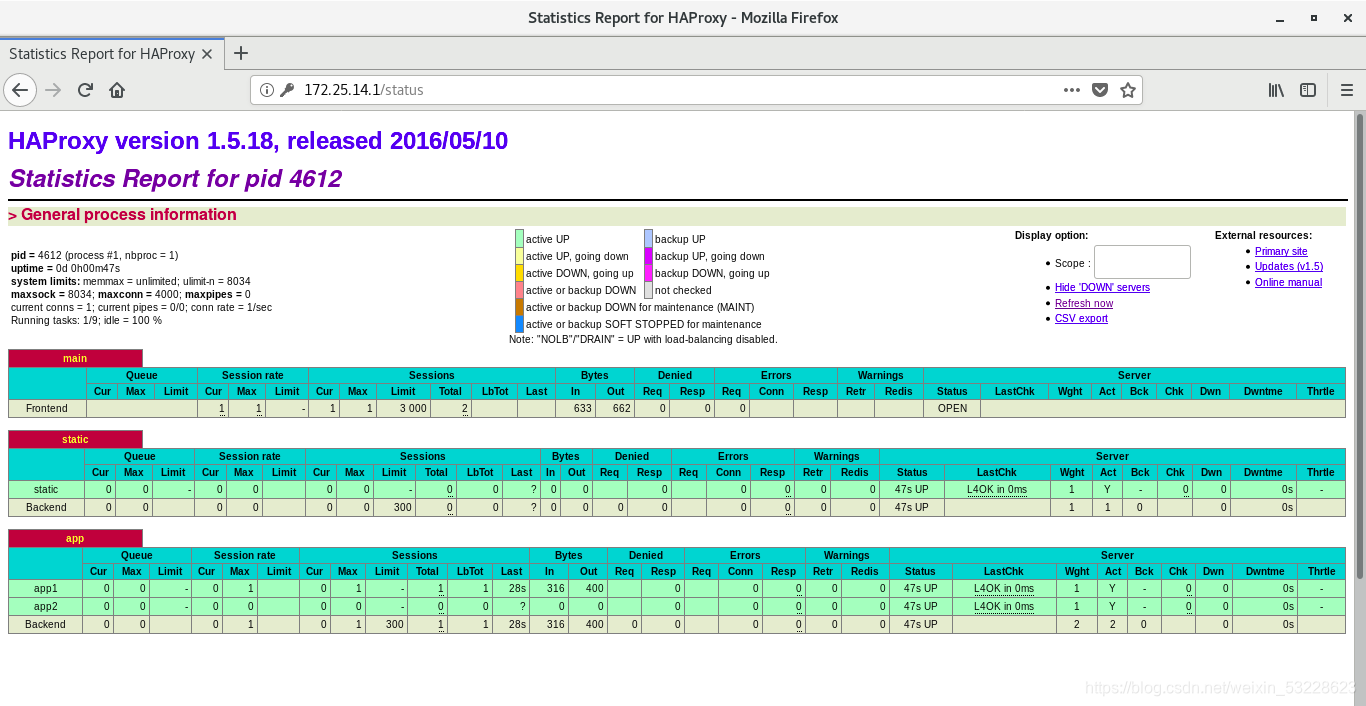Click the app2 server row name
Viewport: 1366px width, 706px height.
[46, 606]
